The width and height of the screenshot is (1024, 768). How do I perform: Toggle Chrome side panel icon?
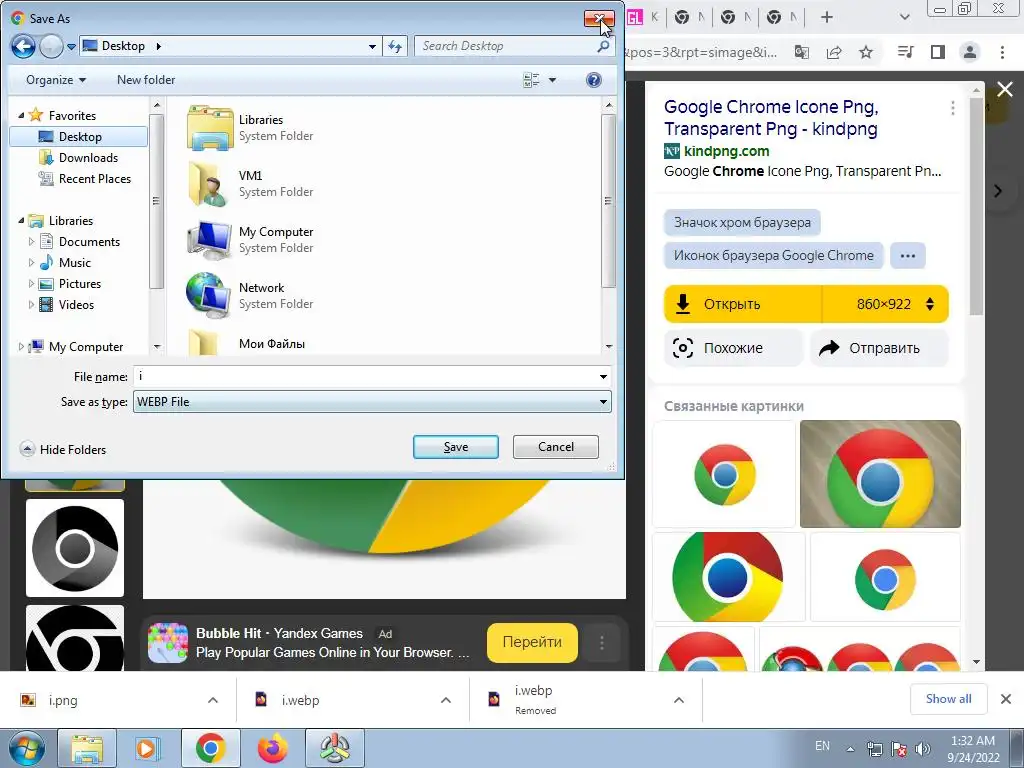(x=938, y=52)
